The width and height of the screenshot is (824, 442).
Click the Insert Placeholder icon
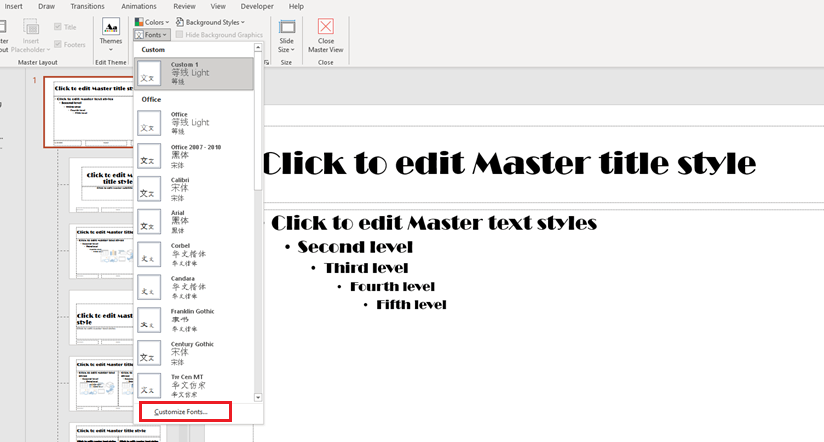click(30, 26)
